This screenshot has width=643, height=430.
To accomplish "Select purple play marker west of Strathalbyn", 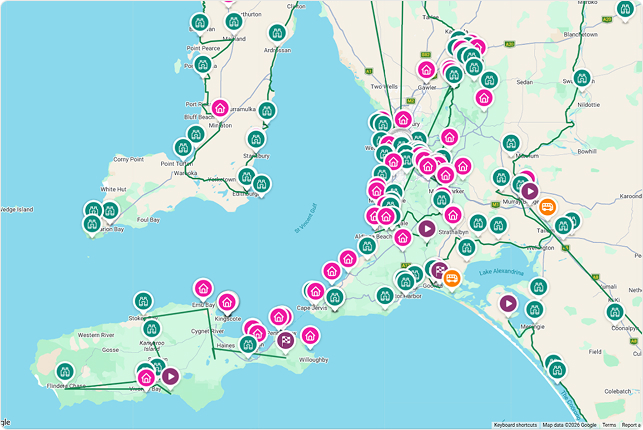I will (x=426, y=229).
